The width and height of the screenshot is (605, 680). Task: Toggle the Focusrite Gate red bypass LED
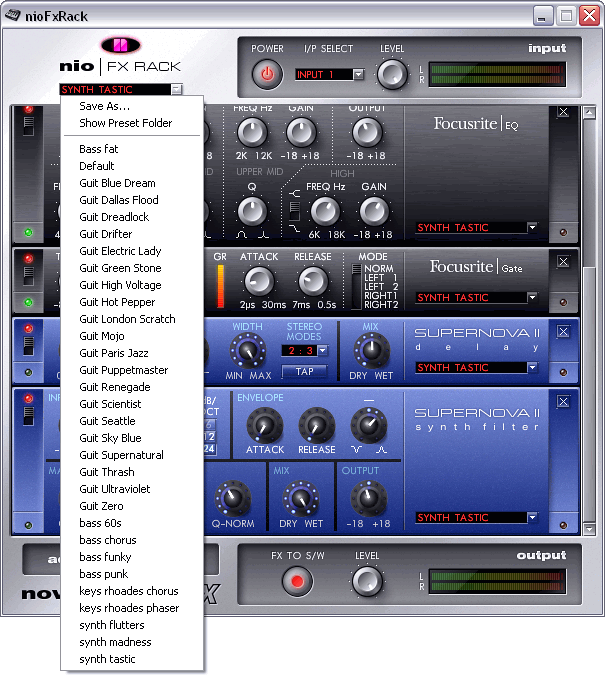29,259
